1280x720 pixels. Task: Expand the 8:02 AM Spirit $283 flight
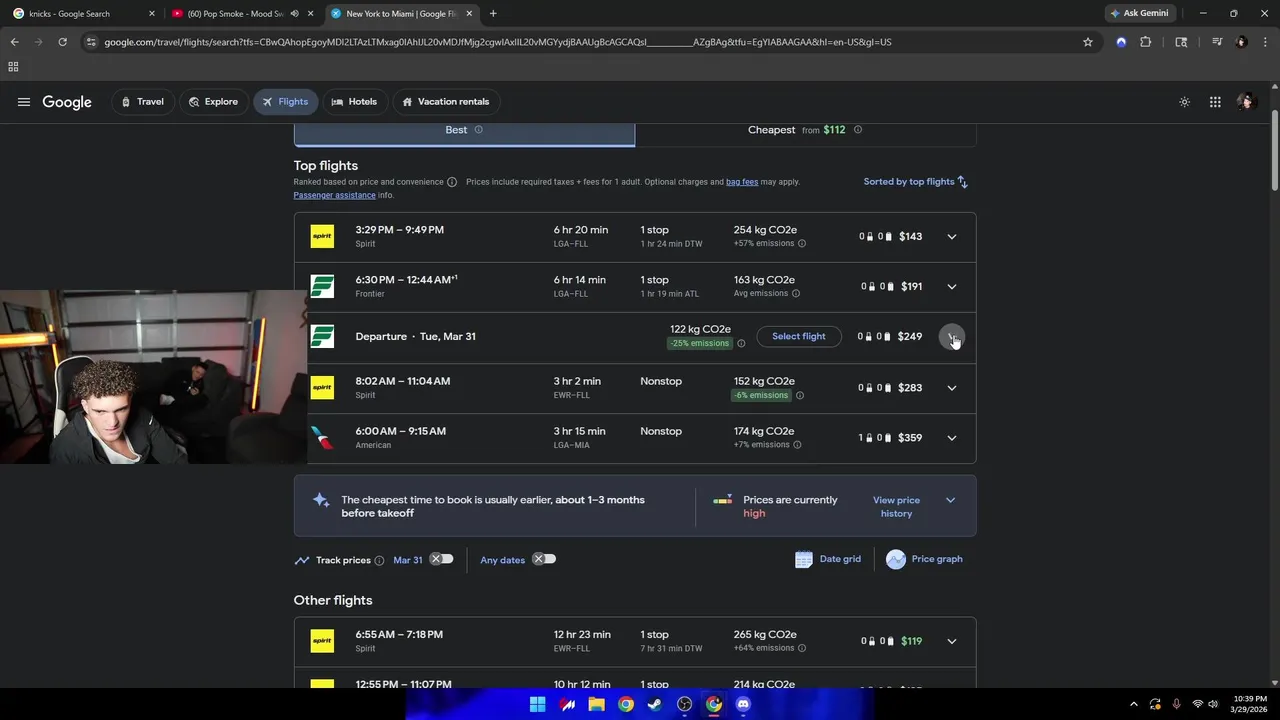click(x=952, y=388)
